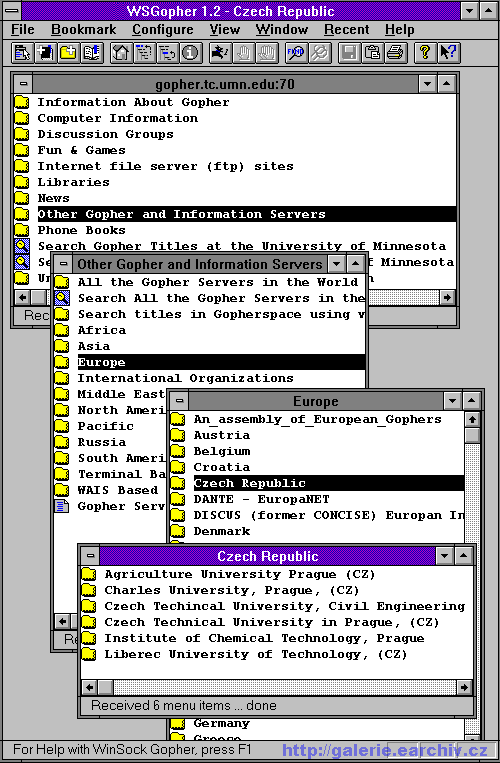Click the FIND magnifier toolbar icon

pos(296,52)
